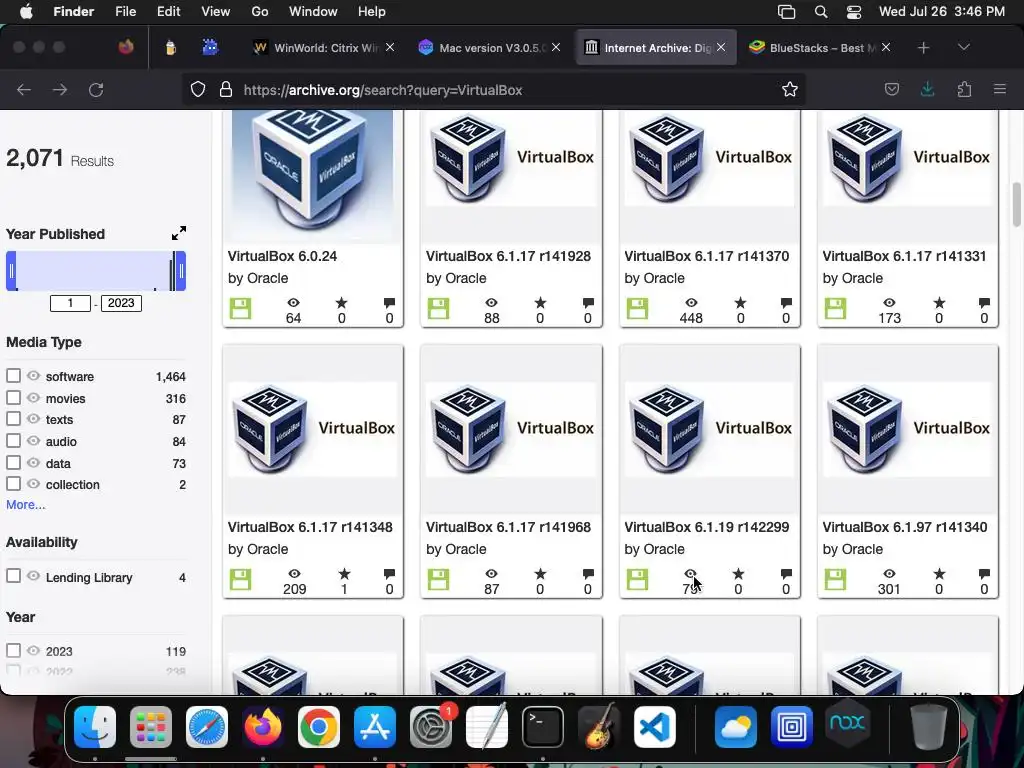
Task: Bookmark this page with the star icon
Action: click(790, 89)
